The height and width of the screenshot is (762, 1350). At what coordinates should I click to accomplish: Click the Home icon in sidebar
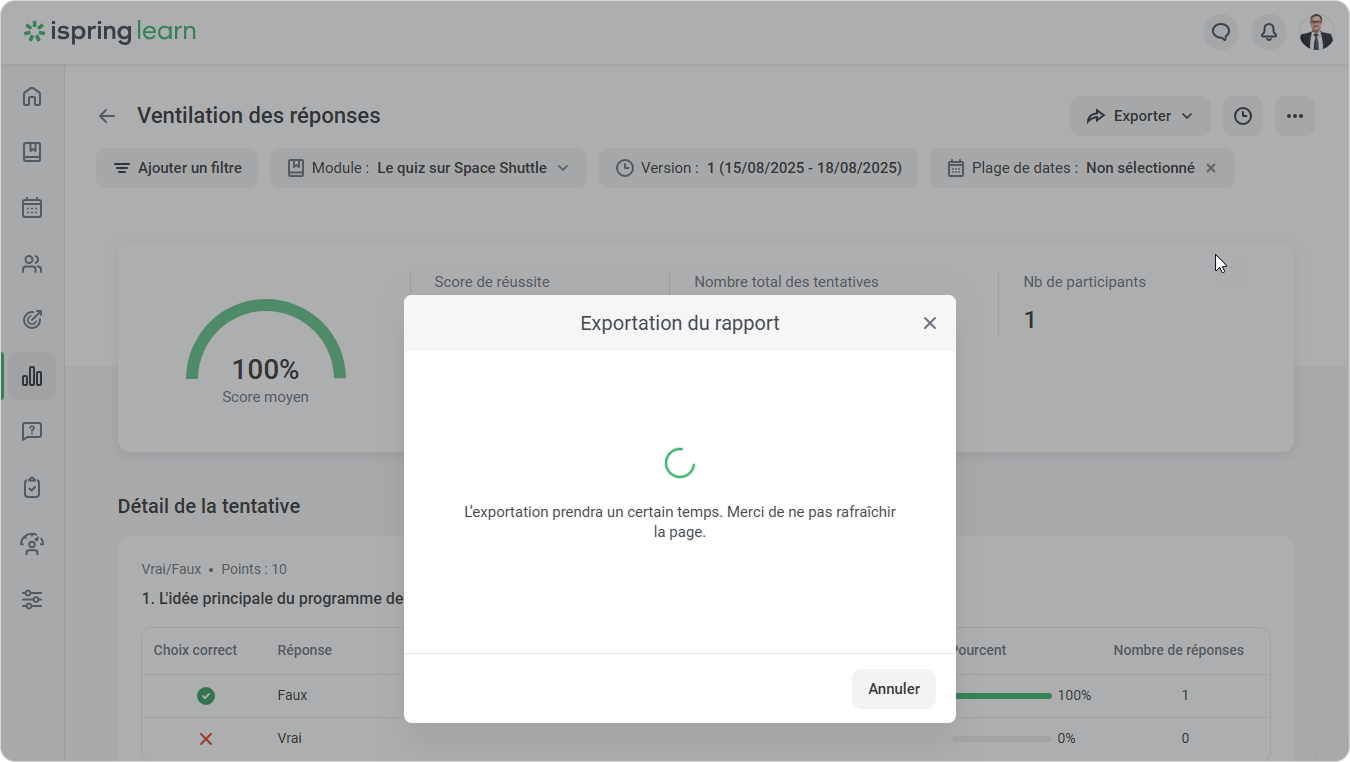click(x=32, y=97)
